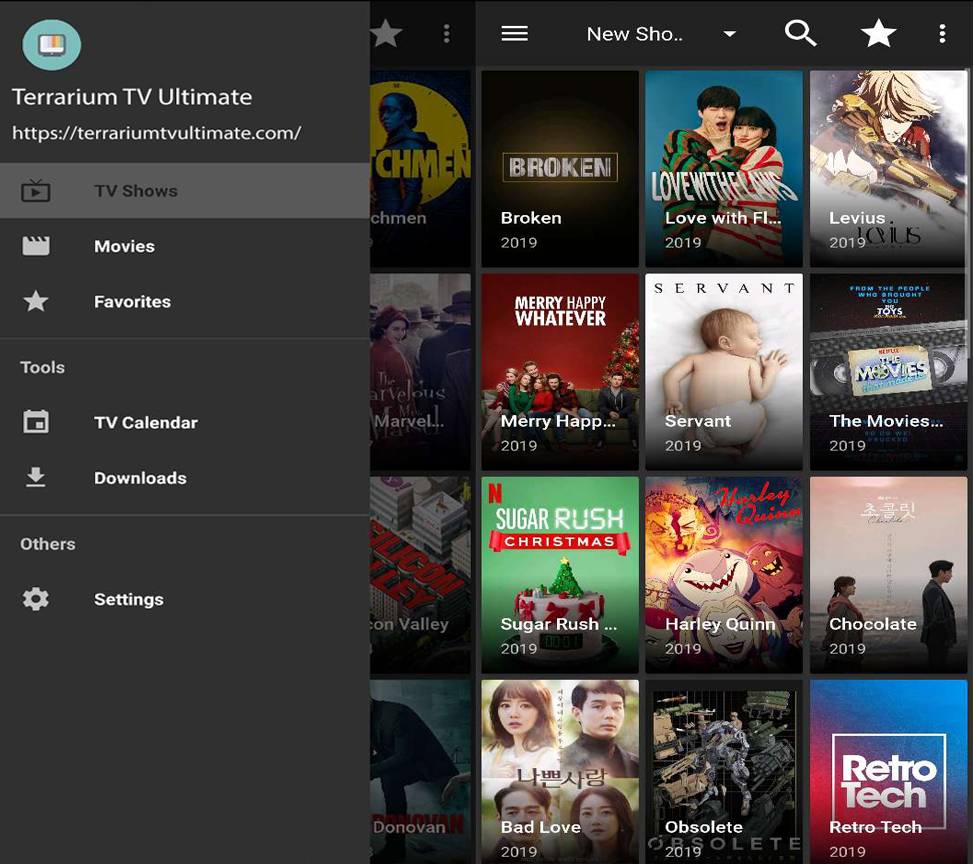This screenshot has width=973, height=864.
Task: Click the Terrarium TV app logo
Action: 52,45
